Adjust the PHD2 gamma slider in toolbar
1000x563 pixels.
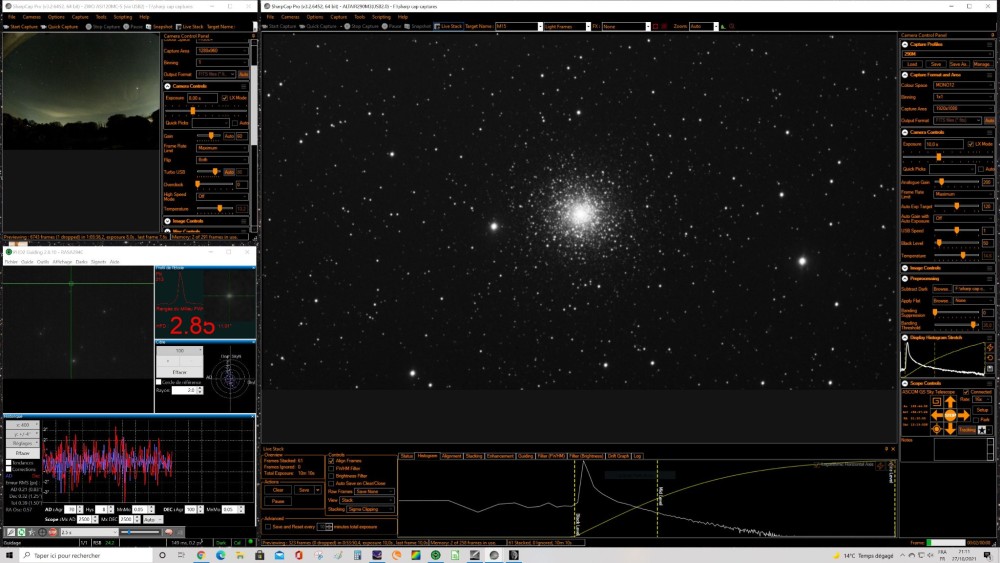pos(140,532)
